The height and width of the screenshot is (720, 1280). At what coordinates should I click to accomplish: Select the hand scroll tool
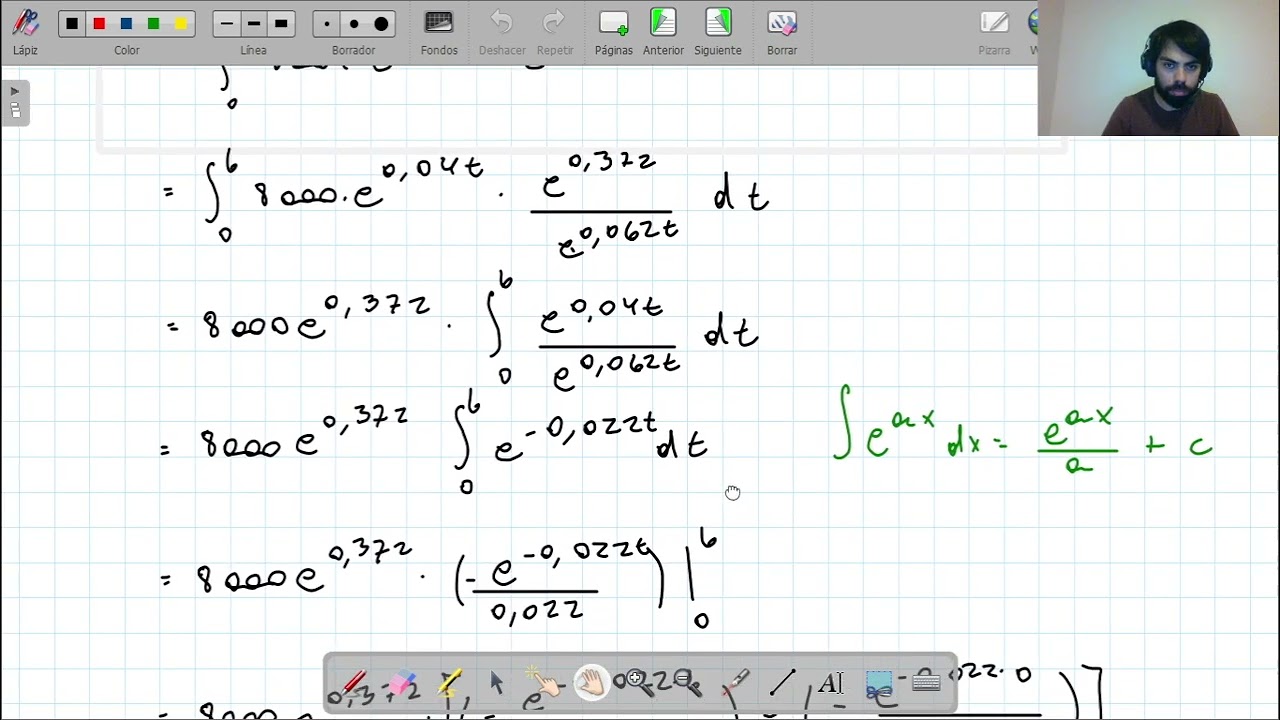592,684
